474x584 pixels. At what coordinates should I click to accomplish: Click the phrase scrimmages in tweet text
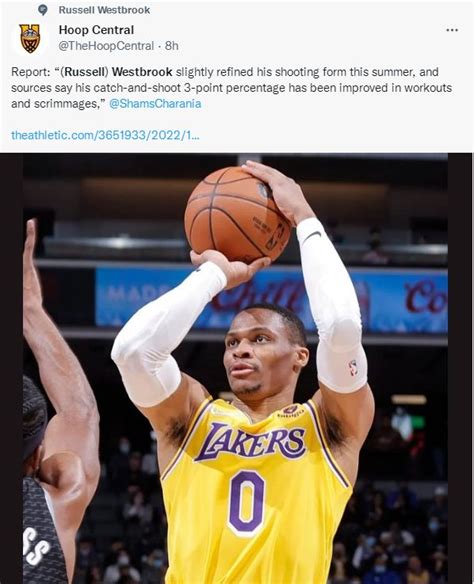coord(66,104)
